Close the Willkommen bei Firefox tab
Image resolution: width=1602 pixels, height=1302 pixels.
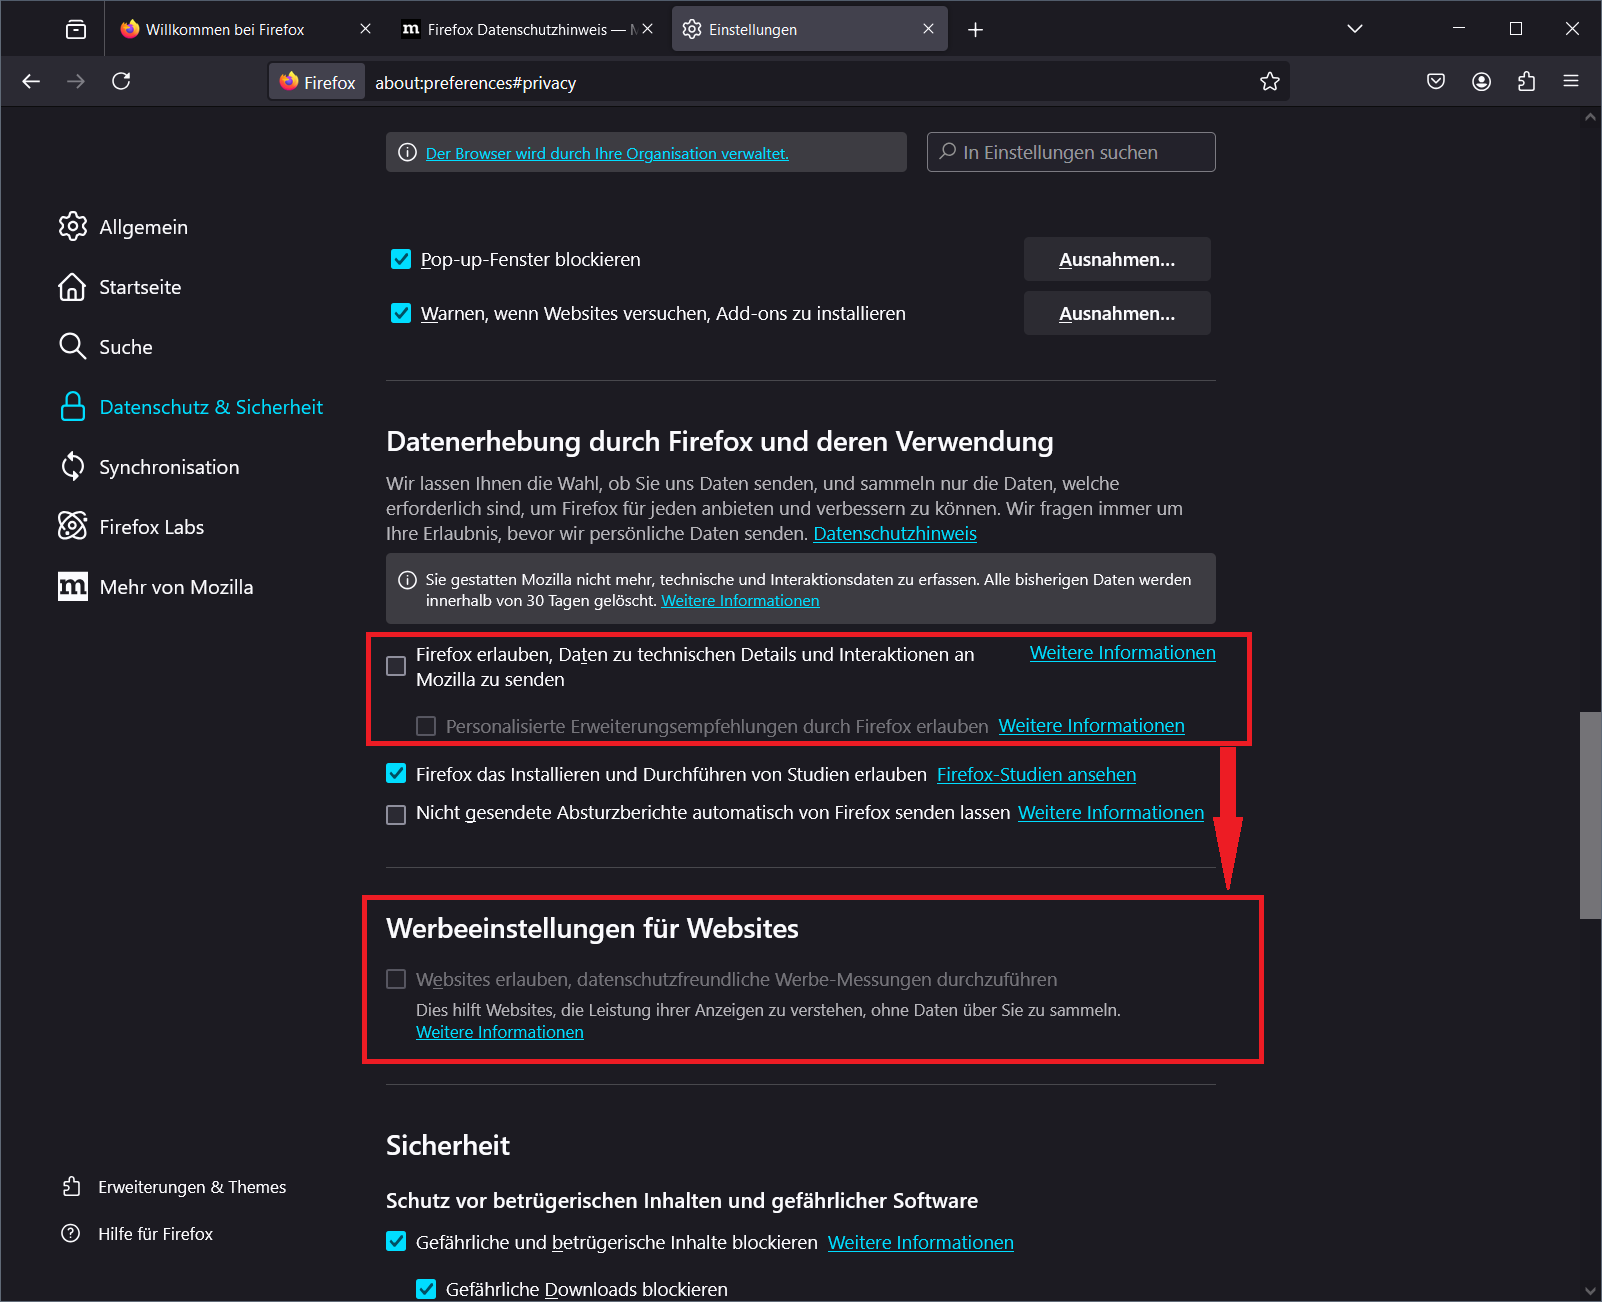tap(365, 29)
